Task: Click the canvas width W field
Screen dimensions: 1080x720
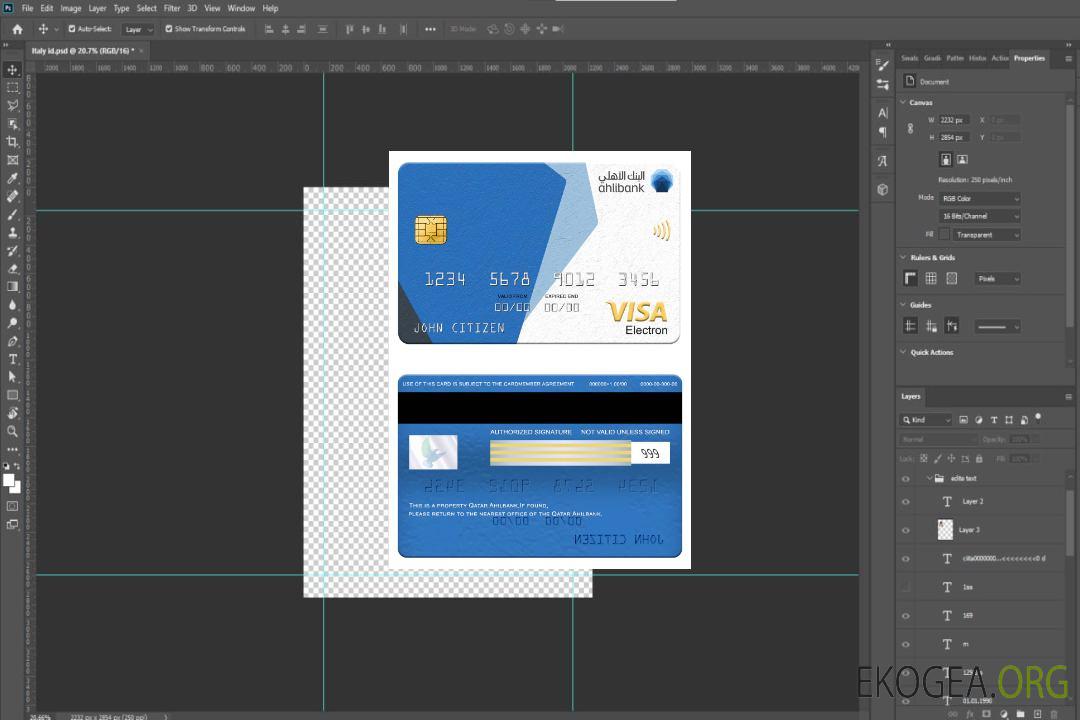Action: click(x=954, y=120)
